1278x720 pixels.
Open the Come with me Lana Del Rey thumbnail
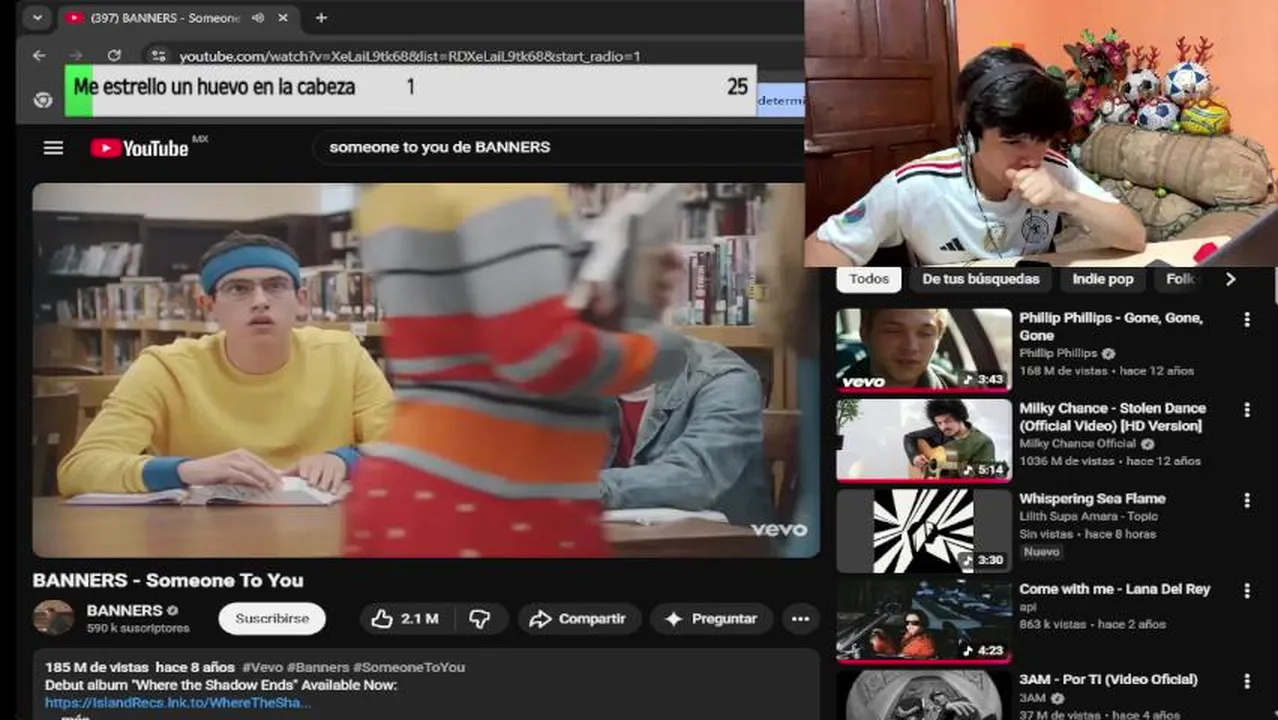coord(924,621)
